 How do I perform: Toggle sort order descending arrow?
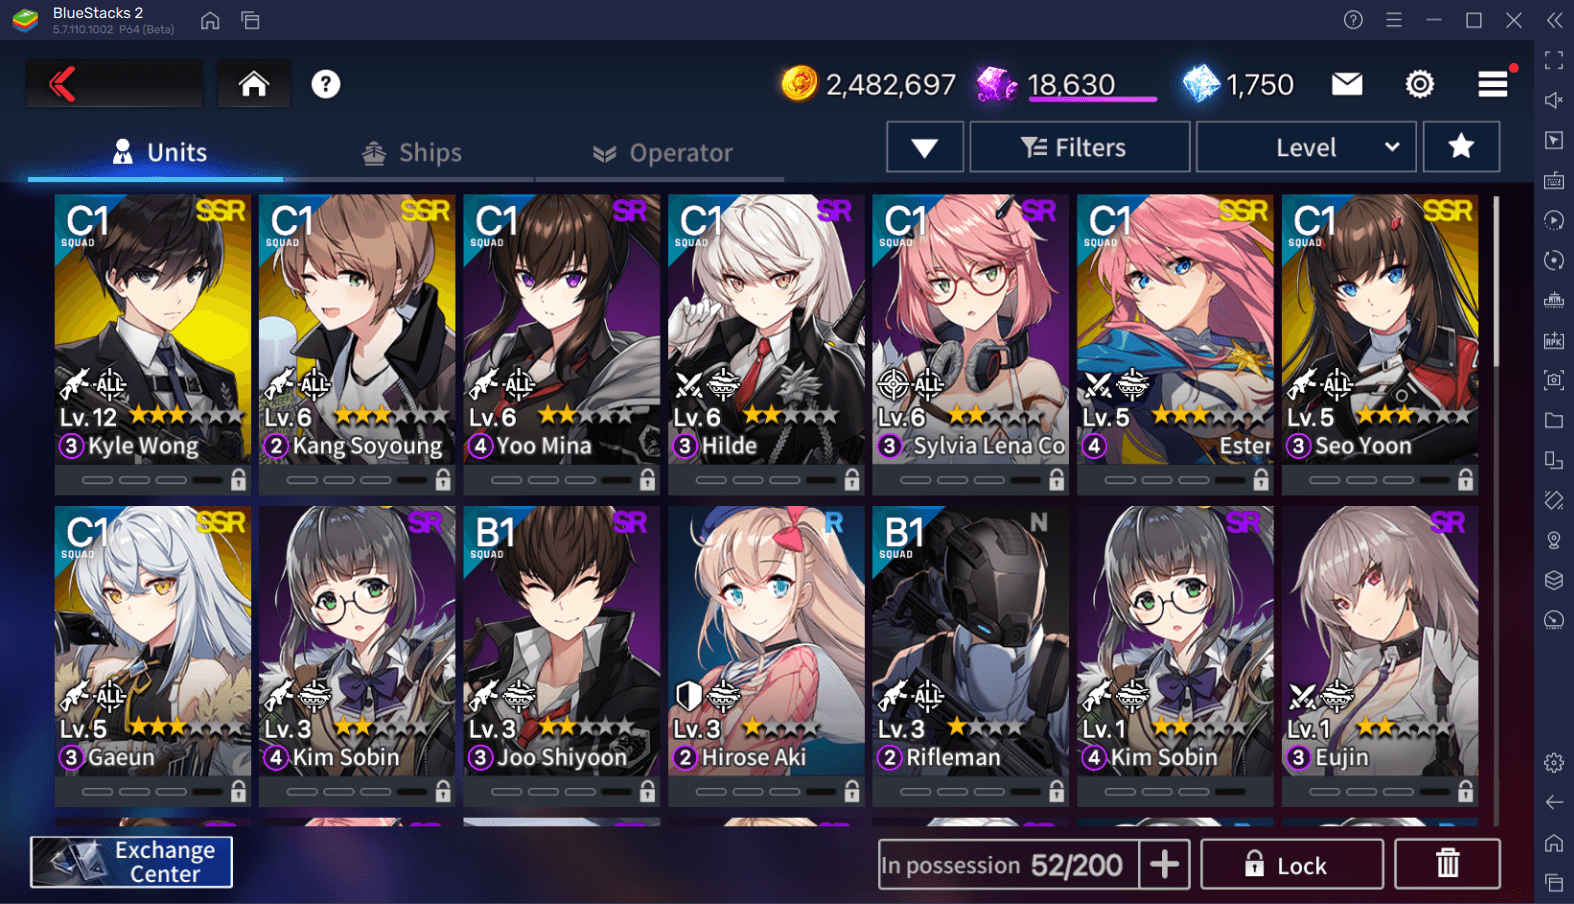(x=925, y=147)
